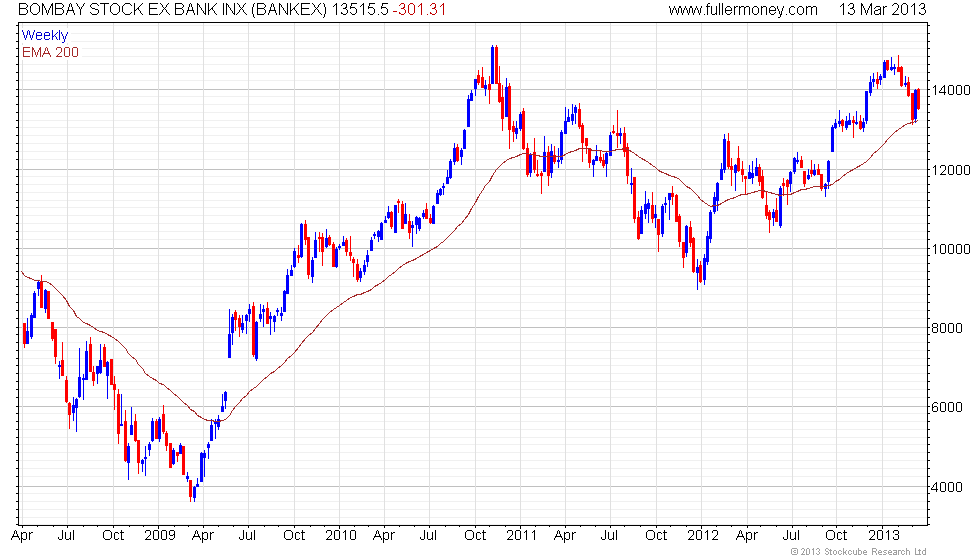Viewport: 980px width, 560px height.
Task: Click the 2009 year label on time axis
Action: point(159,535)
